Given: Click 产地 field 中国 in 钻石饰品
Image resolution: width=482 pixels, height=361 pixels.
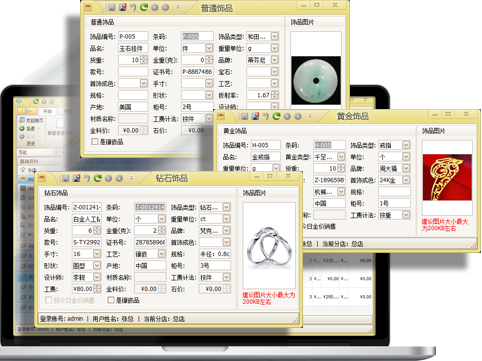Looking at the screenshot, I should pyautogui.click(x=150, y=266).
